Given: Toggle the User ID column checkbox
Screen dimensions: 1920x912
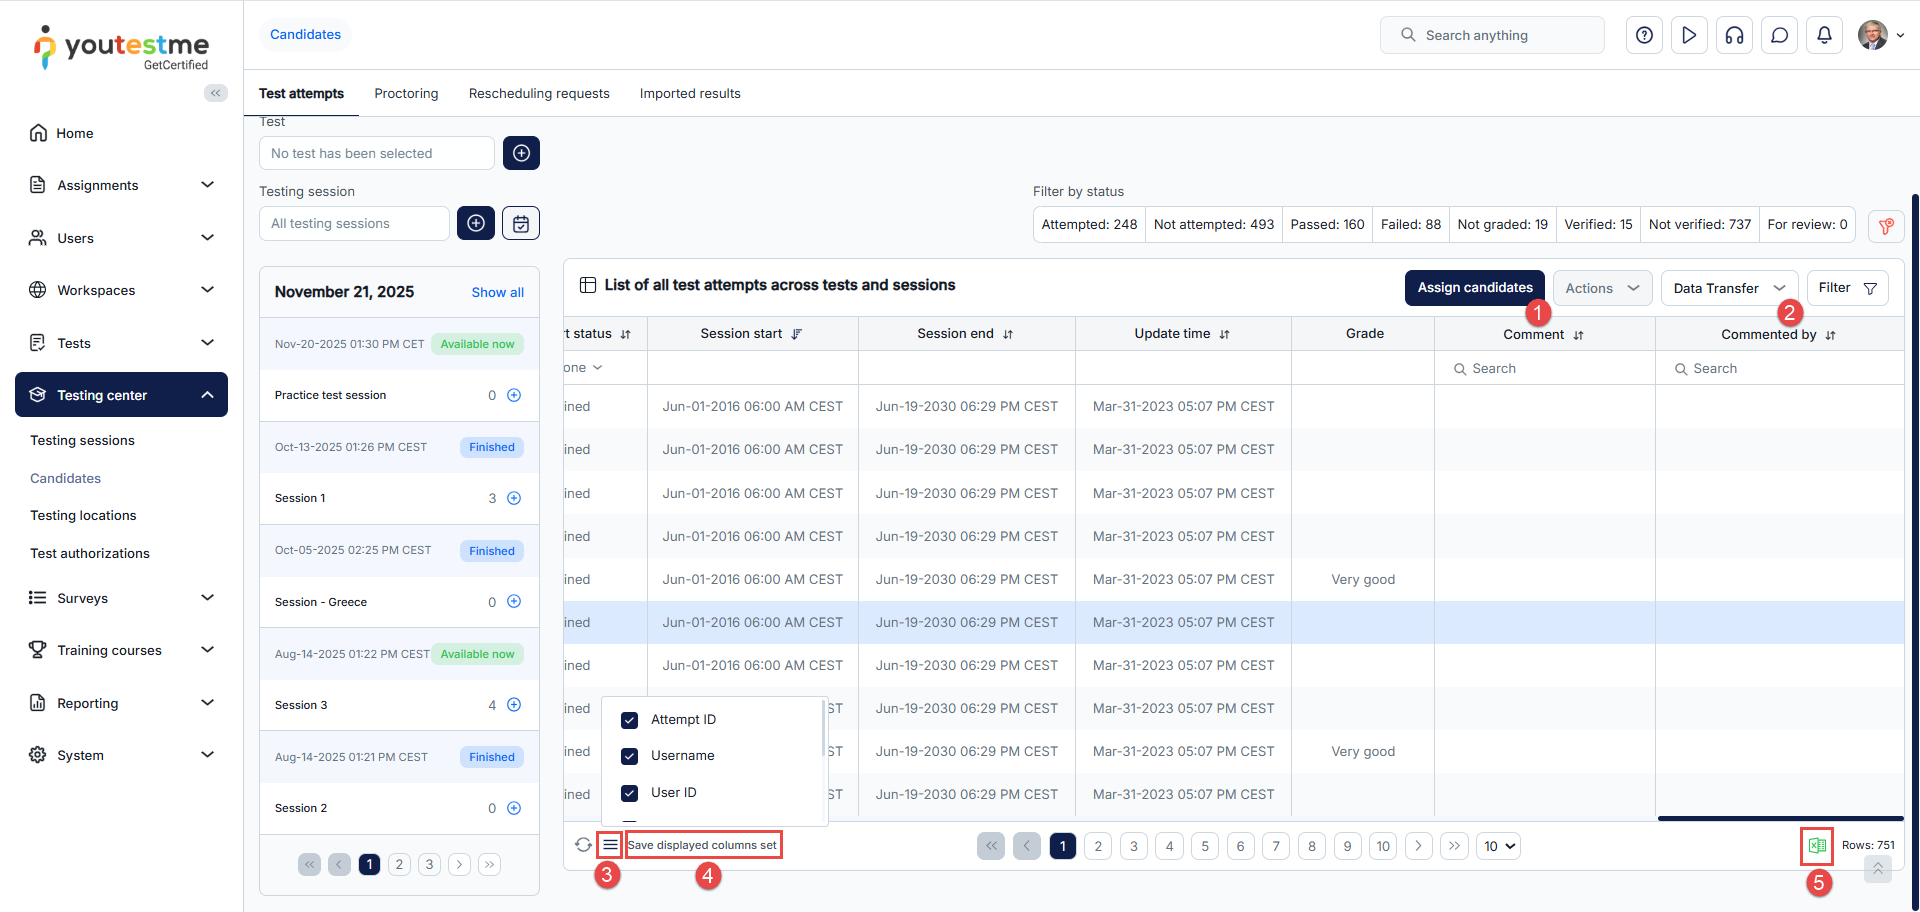Looking at the screenshot, I should coord(630,793).
